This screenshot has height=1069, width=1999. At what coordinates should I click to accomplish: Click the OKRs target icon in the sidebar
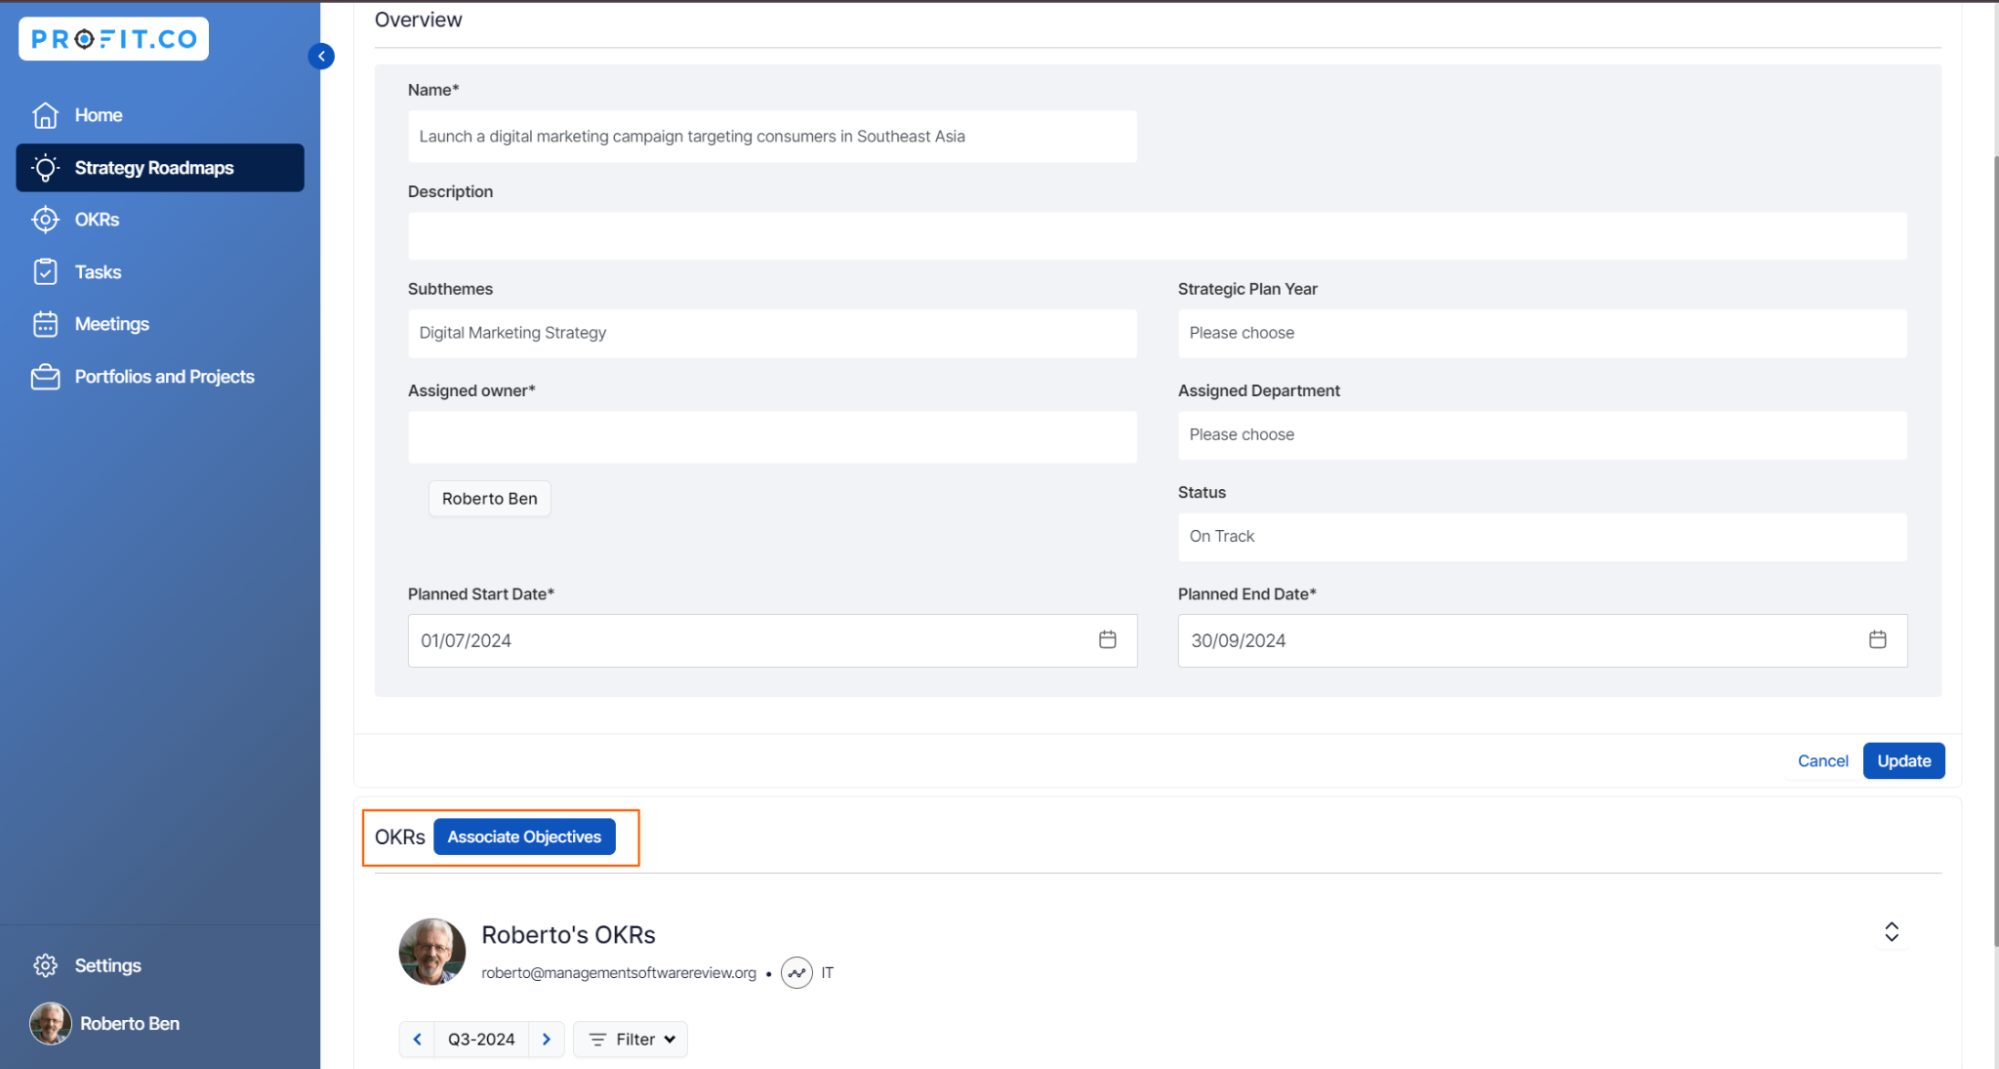pyautogui.click(x=46, y=220)
